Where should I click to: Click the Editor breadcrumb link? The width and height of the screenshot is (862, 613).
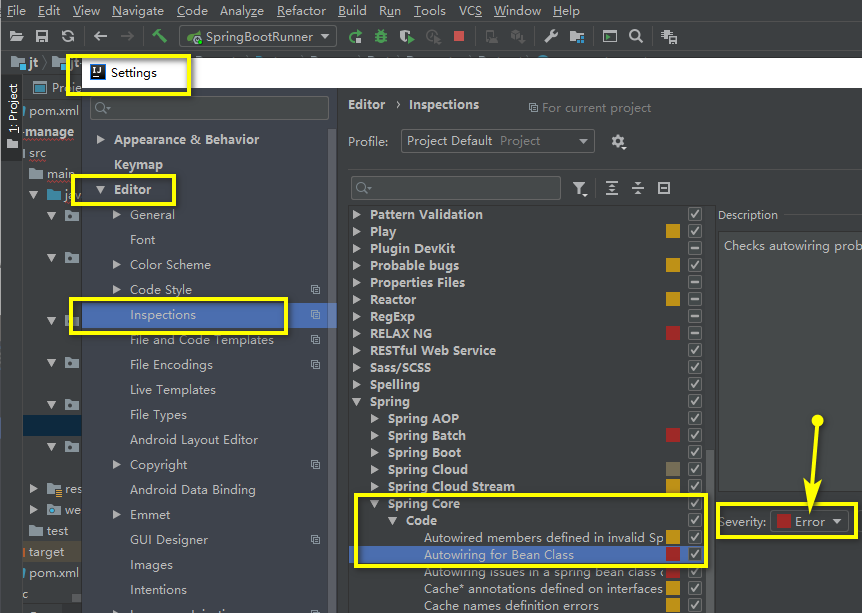[367, 104]
